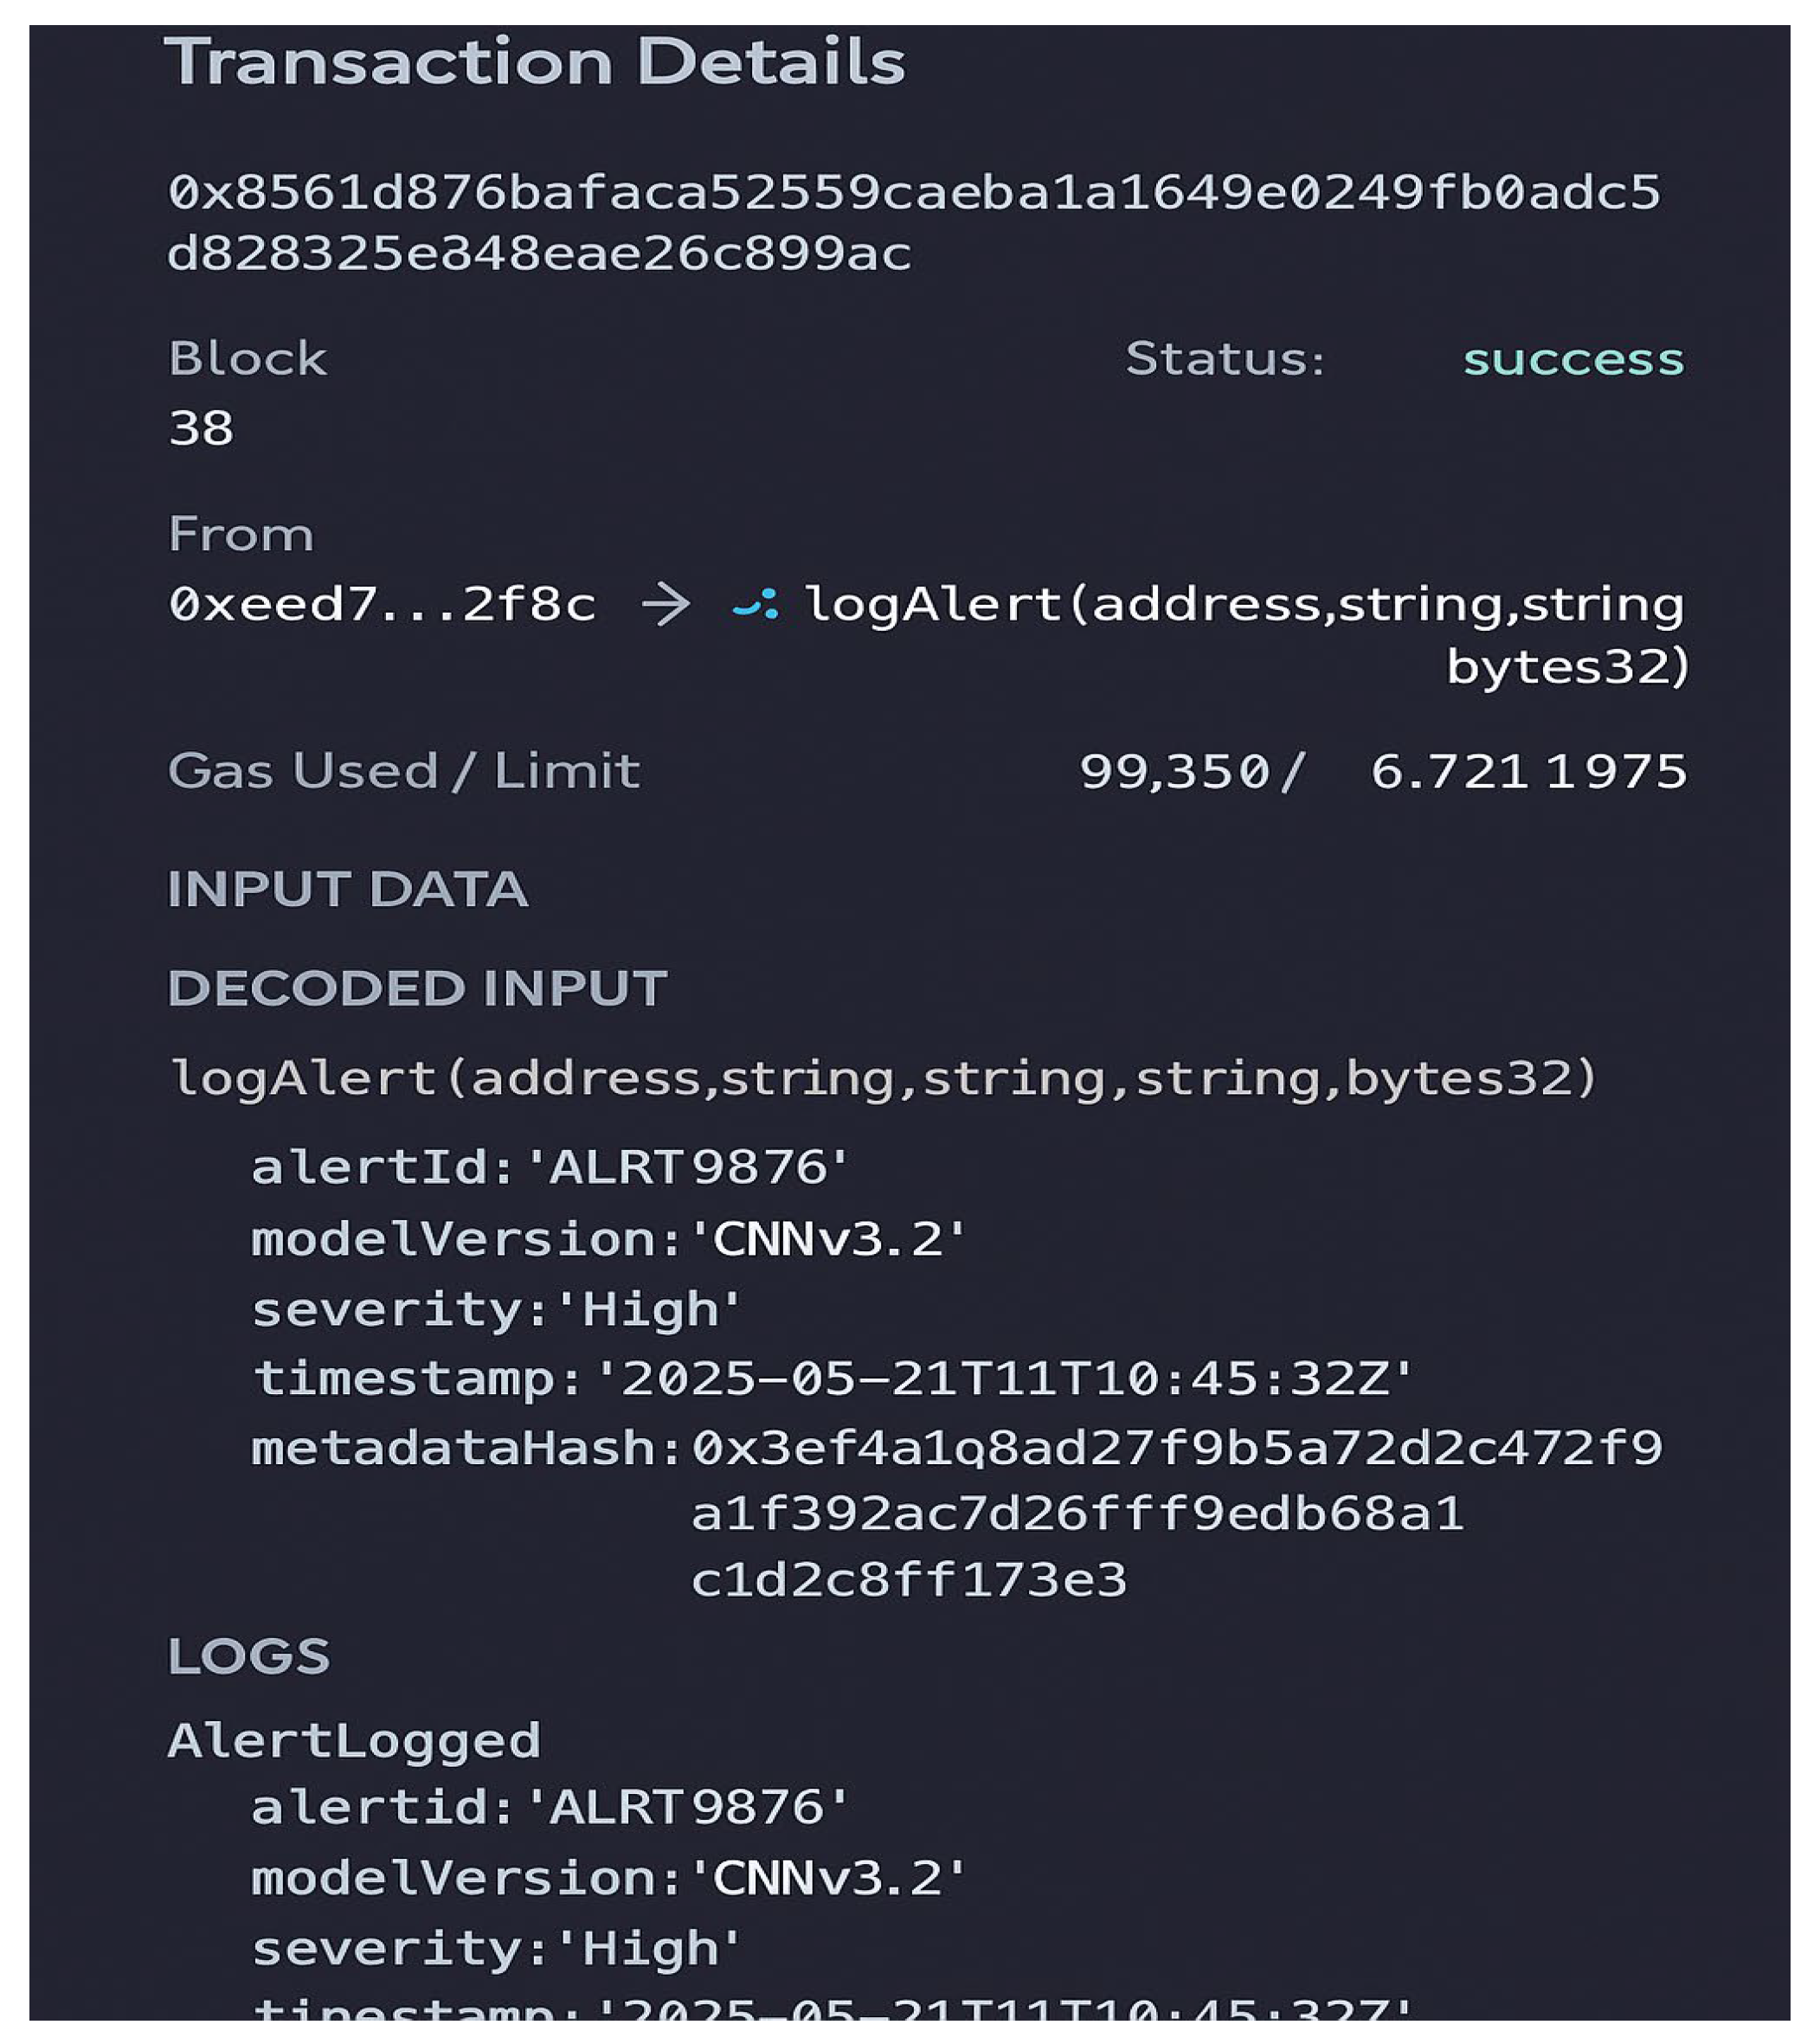Viewport: 1820px width, 2044px height.
Task: Click the AlertLogged event name
Action: tap(354, 1742)
